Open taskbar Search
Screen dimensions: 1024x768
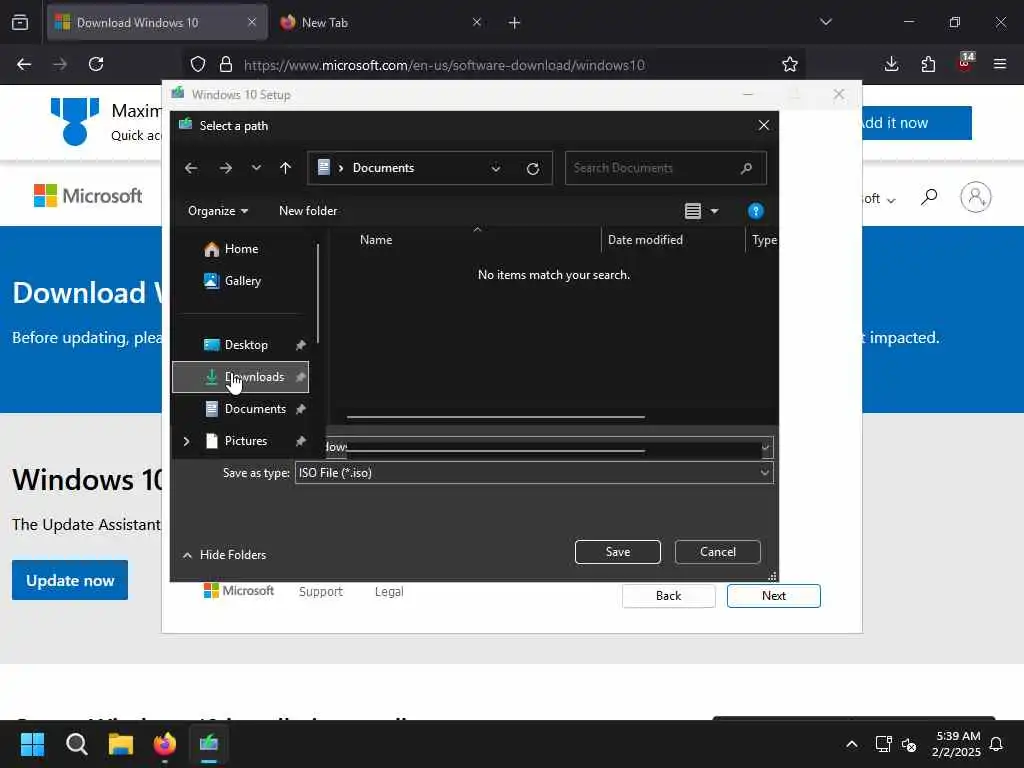tap(76, 744)
